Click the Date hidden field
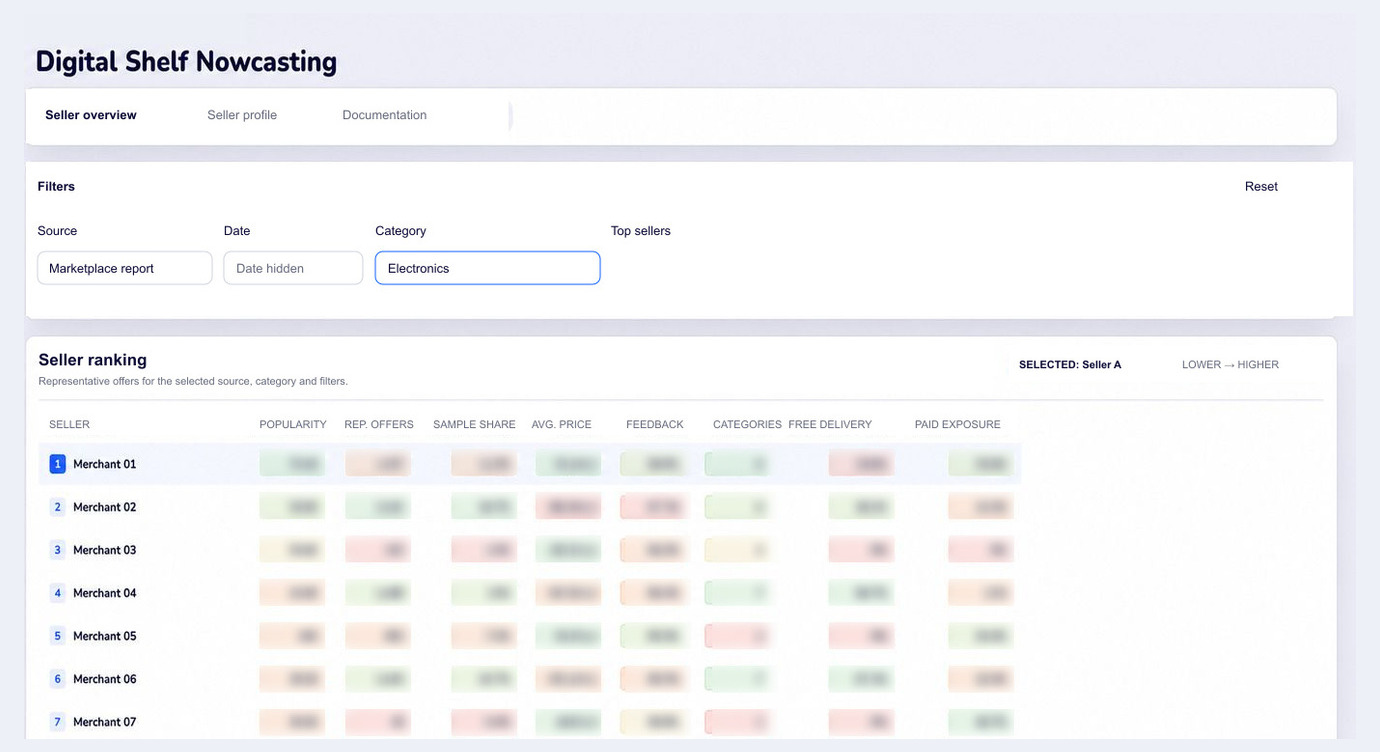This screenshot has height=752, width=1380. (x=293, y=268)
